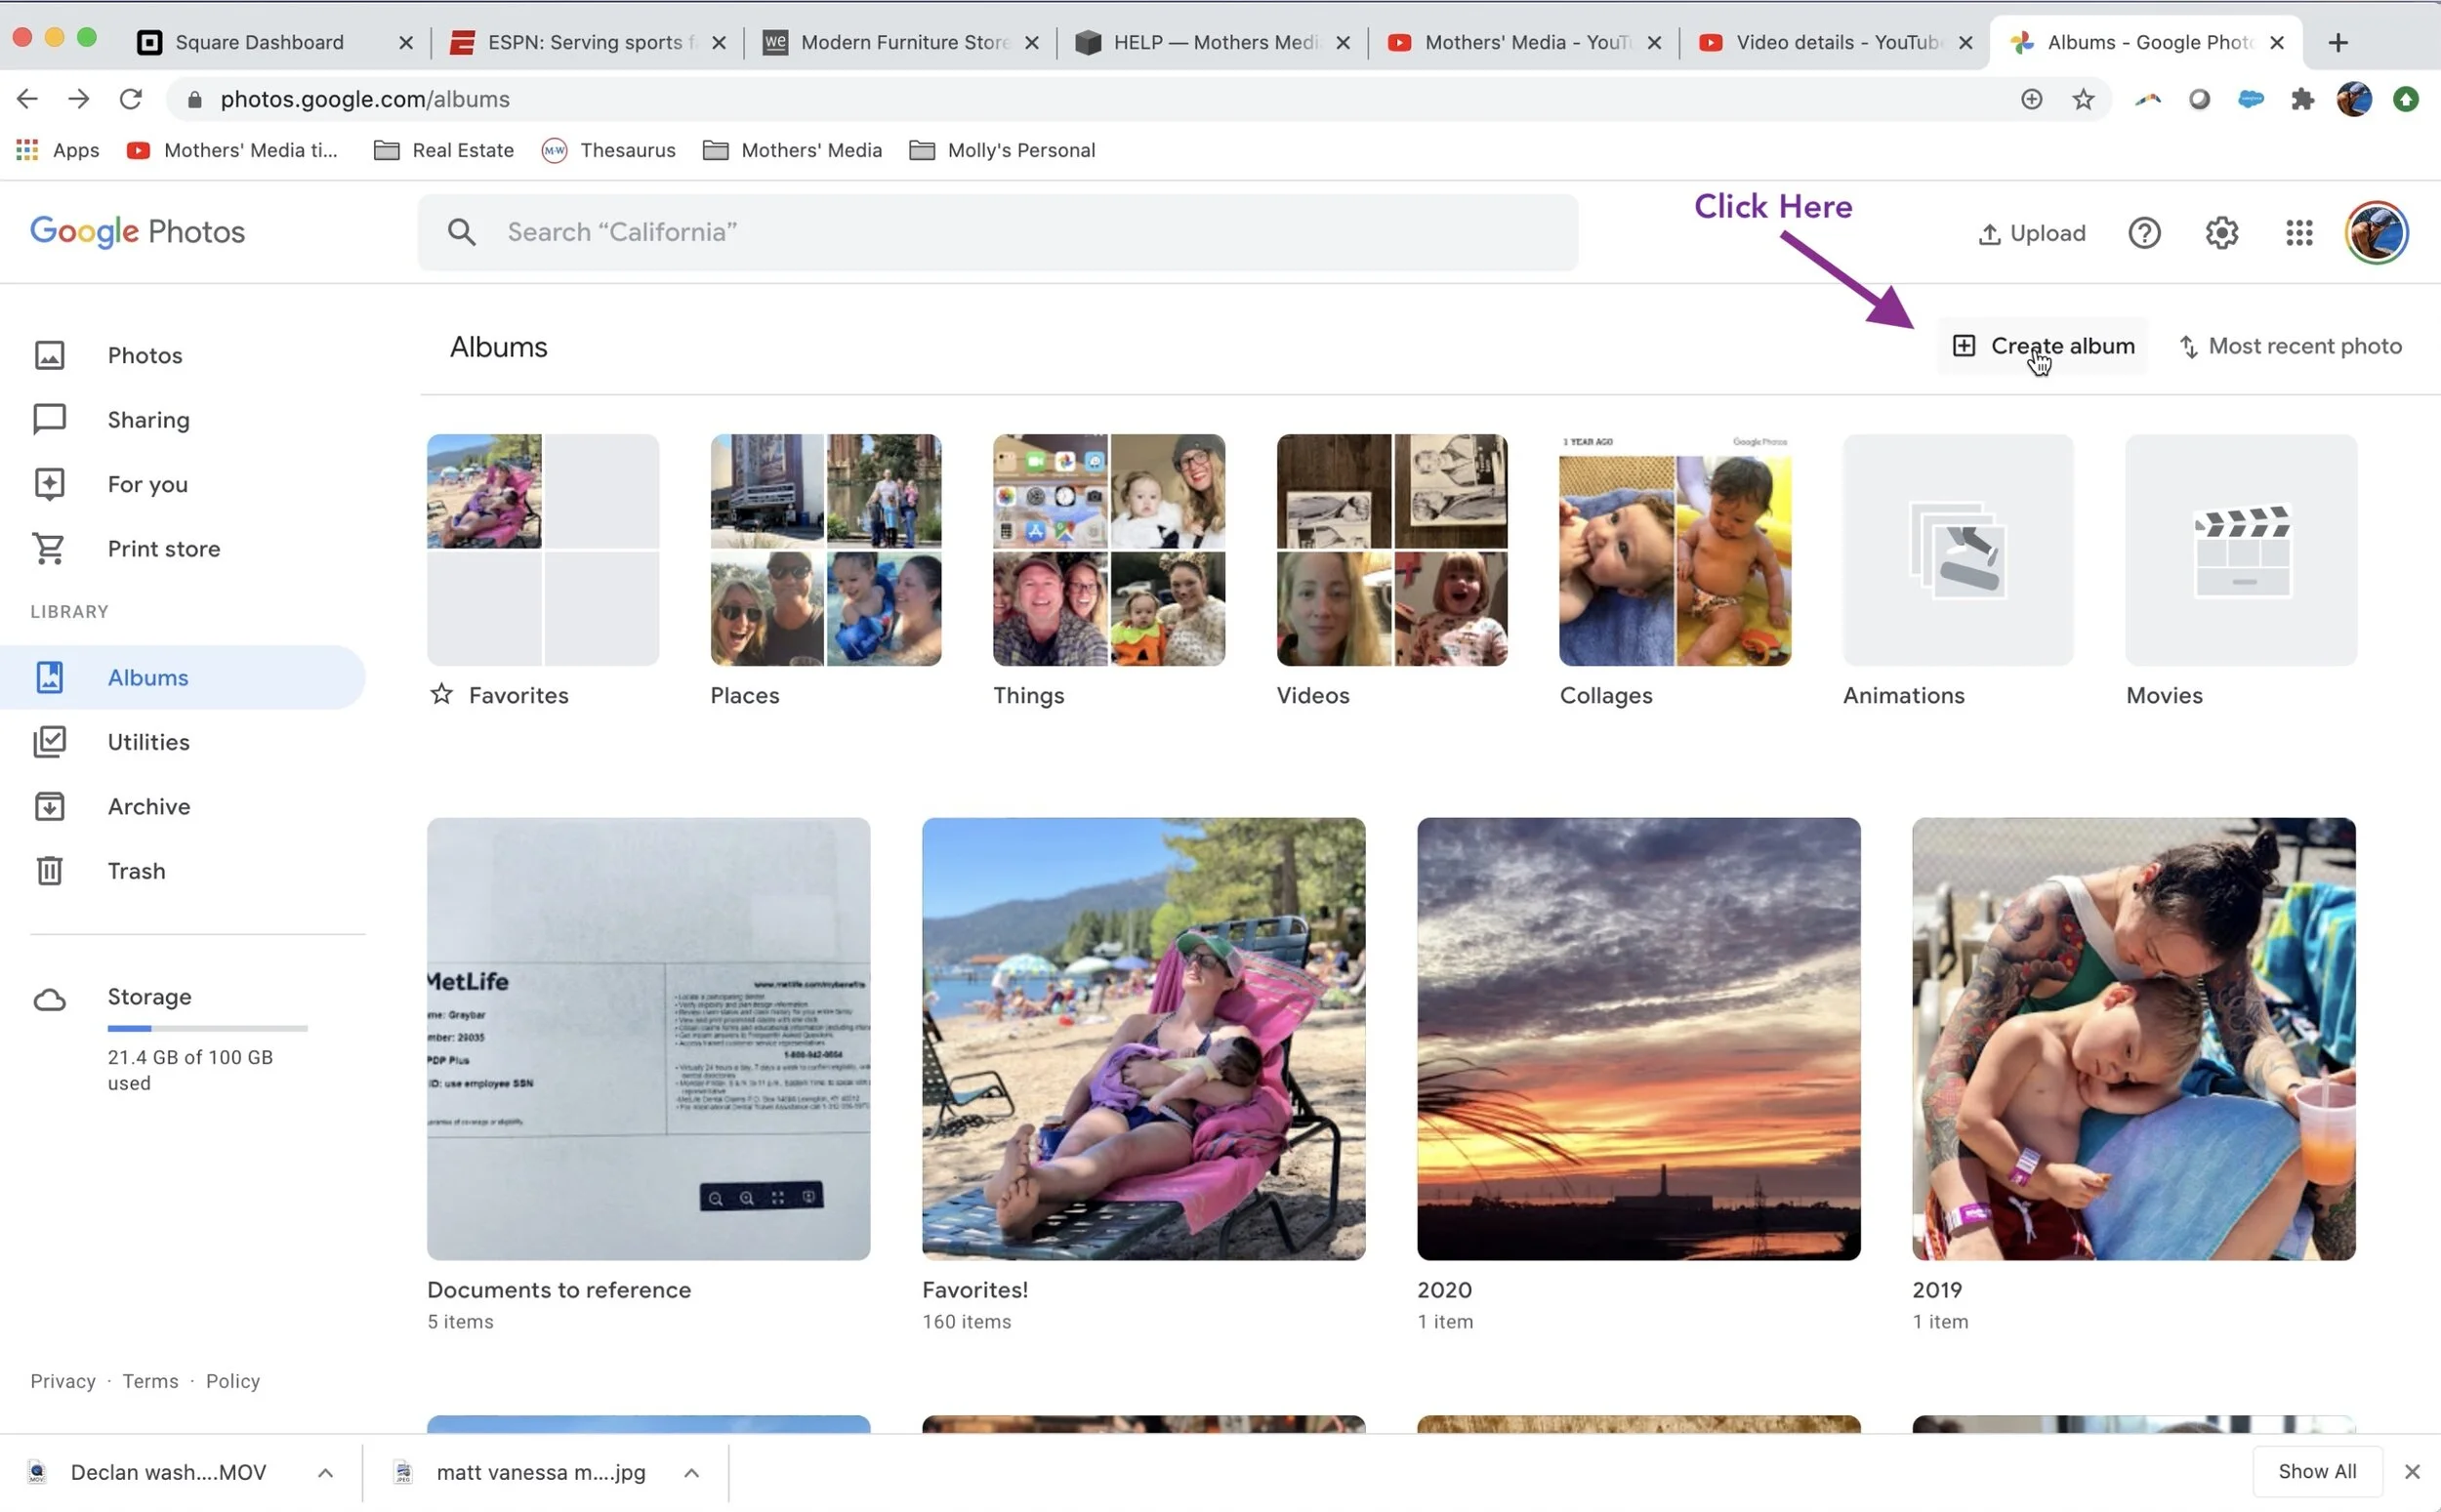Open Mothers' Media bookmarks folder

[792, 150]
